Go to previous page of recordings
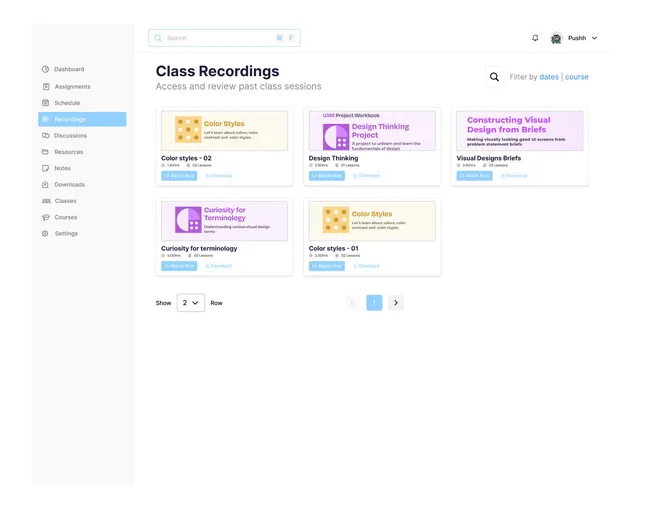The image size is (645, 508). coord(353,303)
